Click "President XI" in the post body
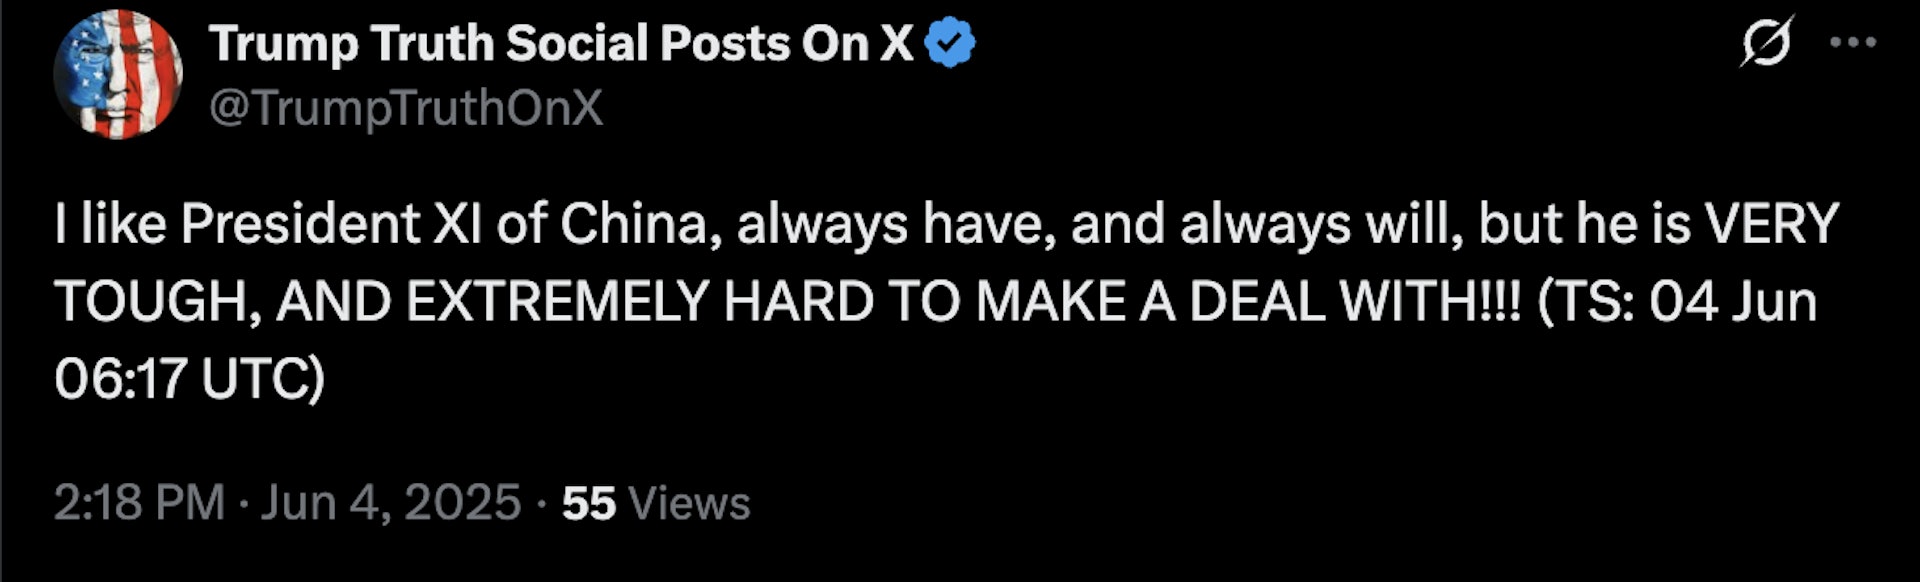Screen dimensions: 1920x582 click(332, 225)
